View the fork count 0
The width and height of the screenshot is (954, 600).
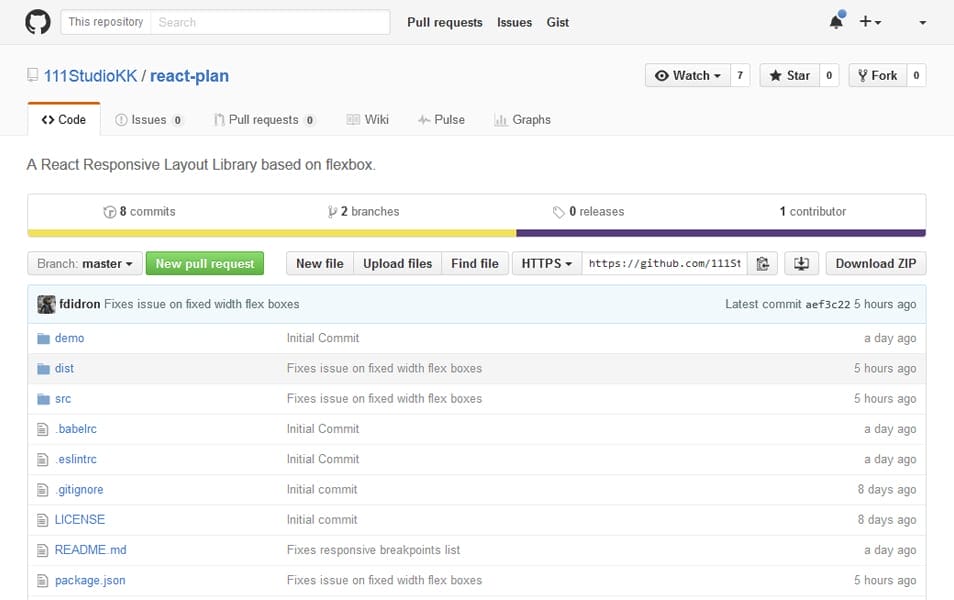pos(916,75)
